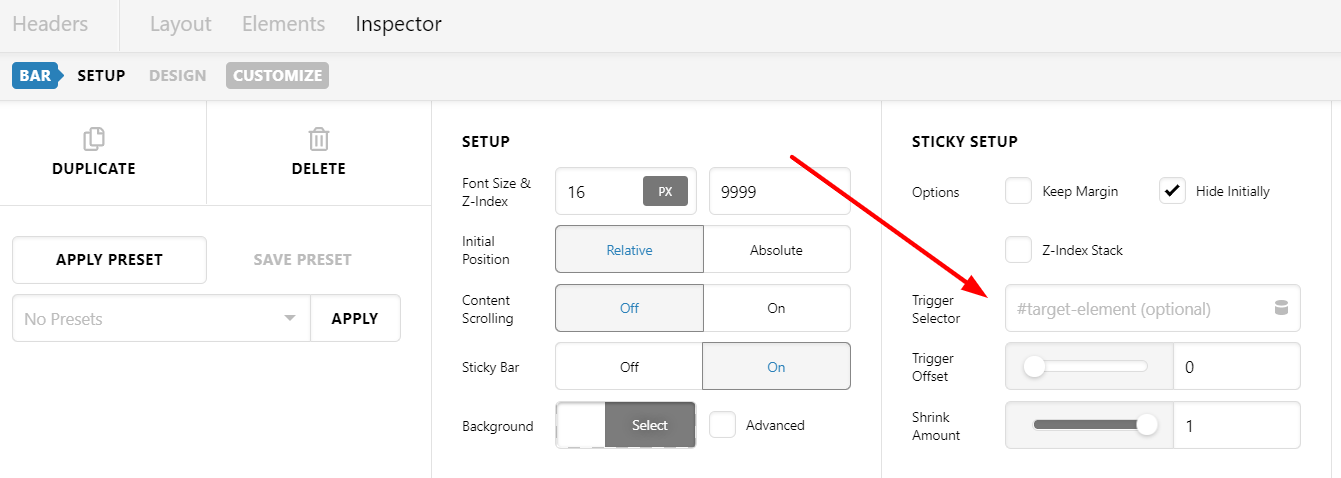Screen dimensions: 1341x478
Task: Click the Shrink Amount label
Action: [936, 426]
